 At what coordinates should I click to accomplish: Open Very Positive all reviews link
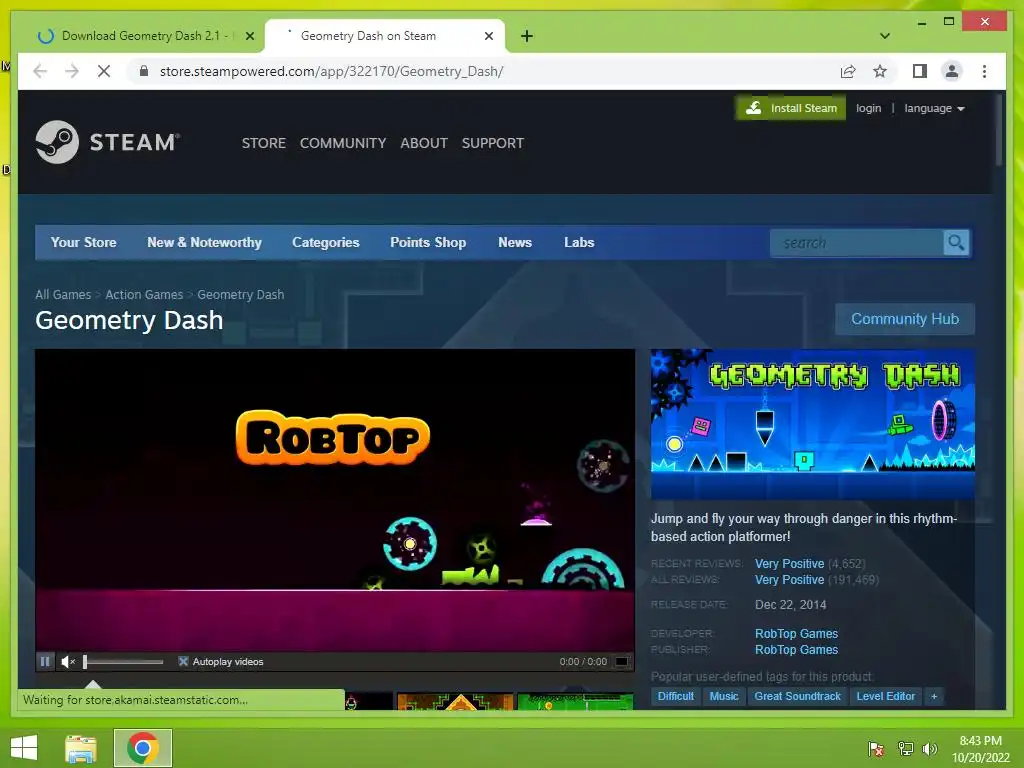pos(789,580)
